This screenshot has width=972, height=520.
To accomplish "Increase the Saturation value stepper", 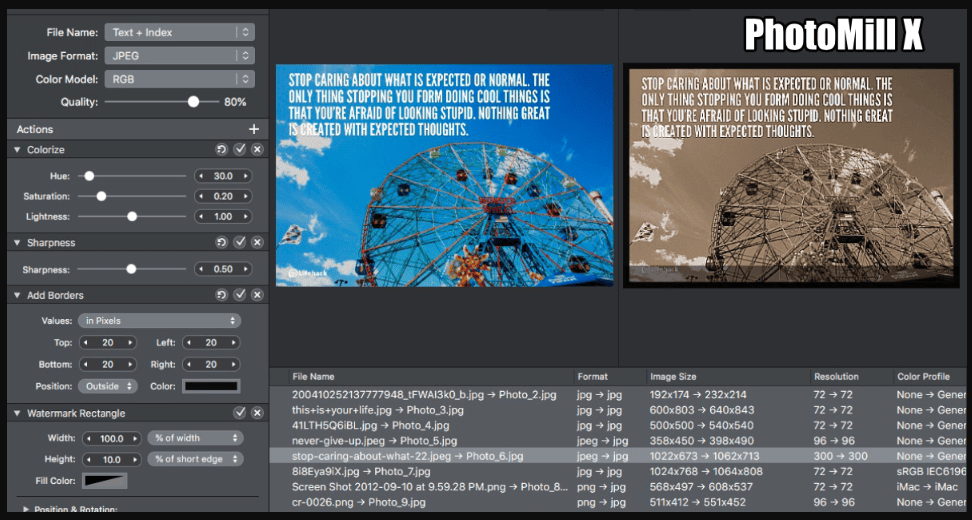I will 246,196.
